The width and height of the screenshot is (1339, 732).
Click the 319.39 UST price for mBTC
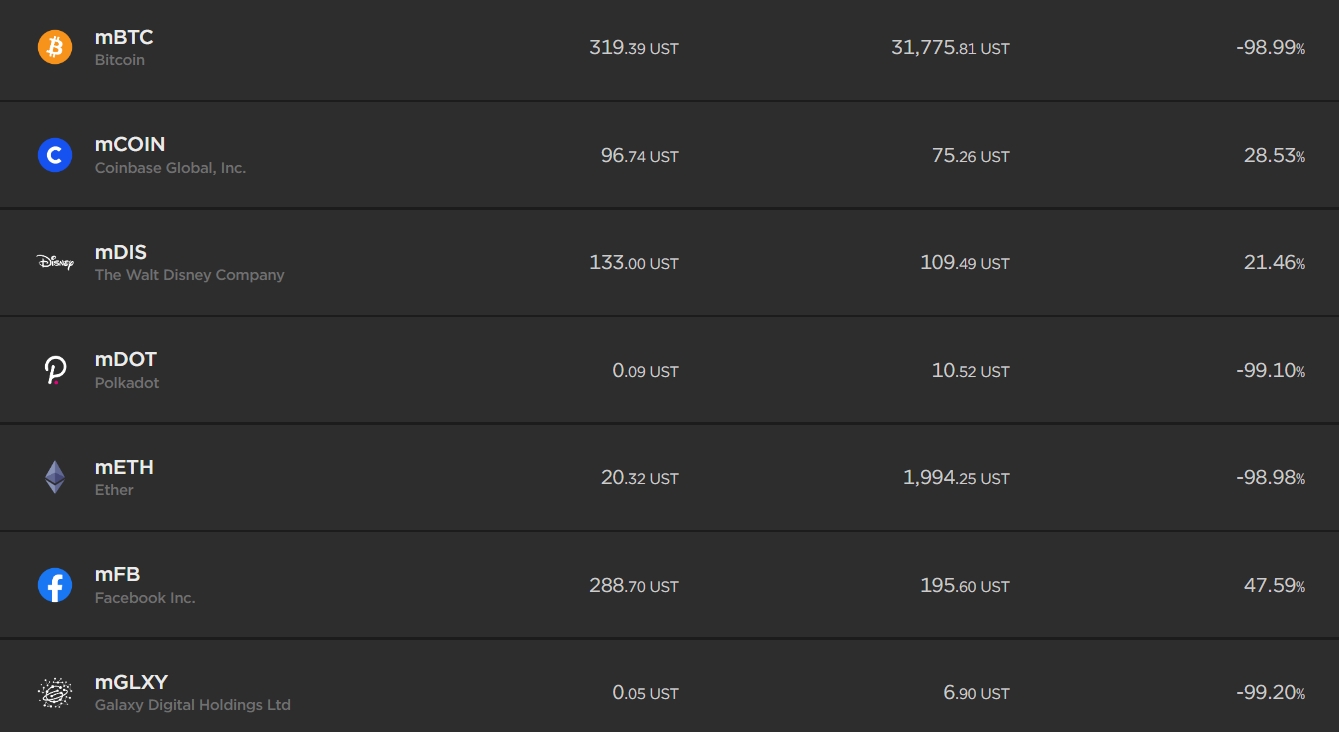coord(634,48)
